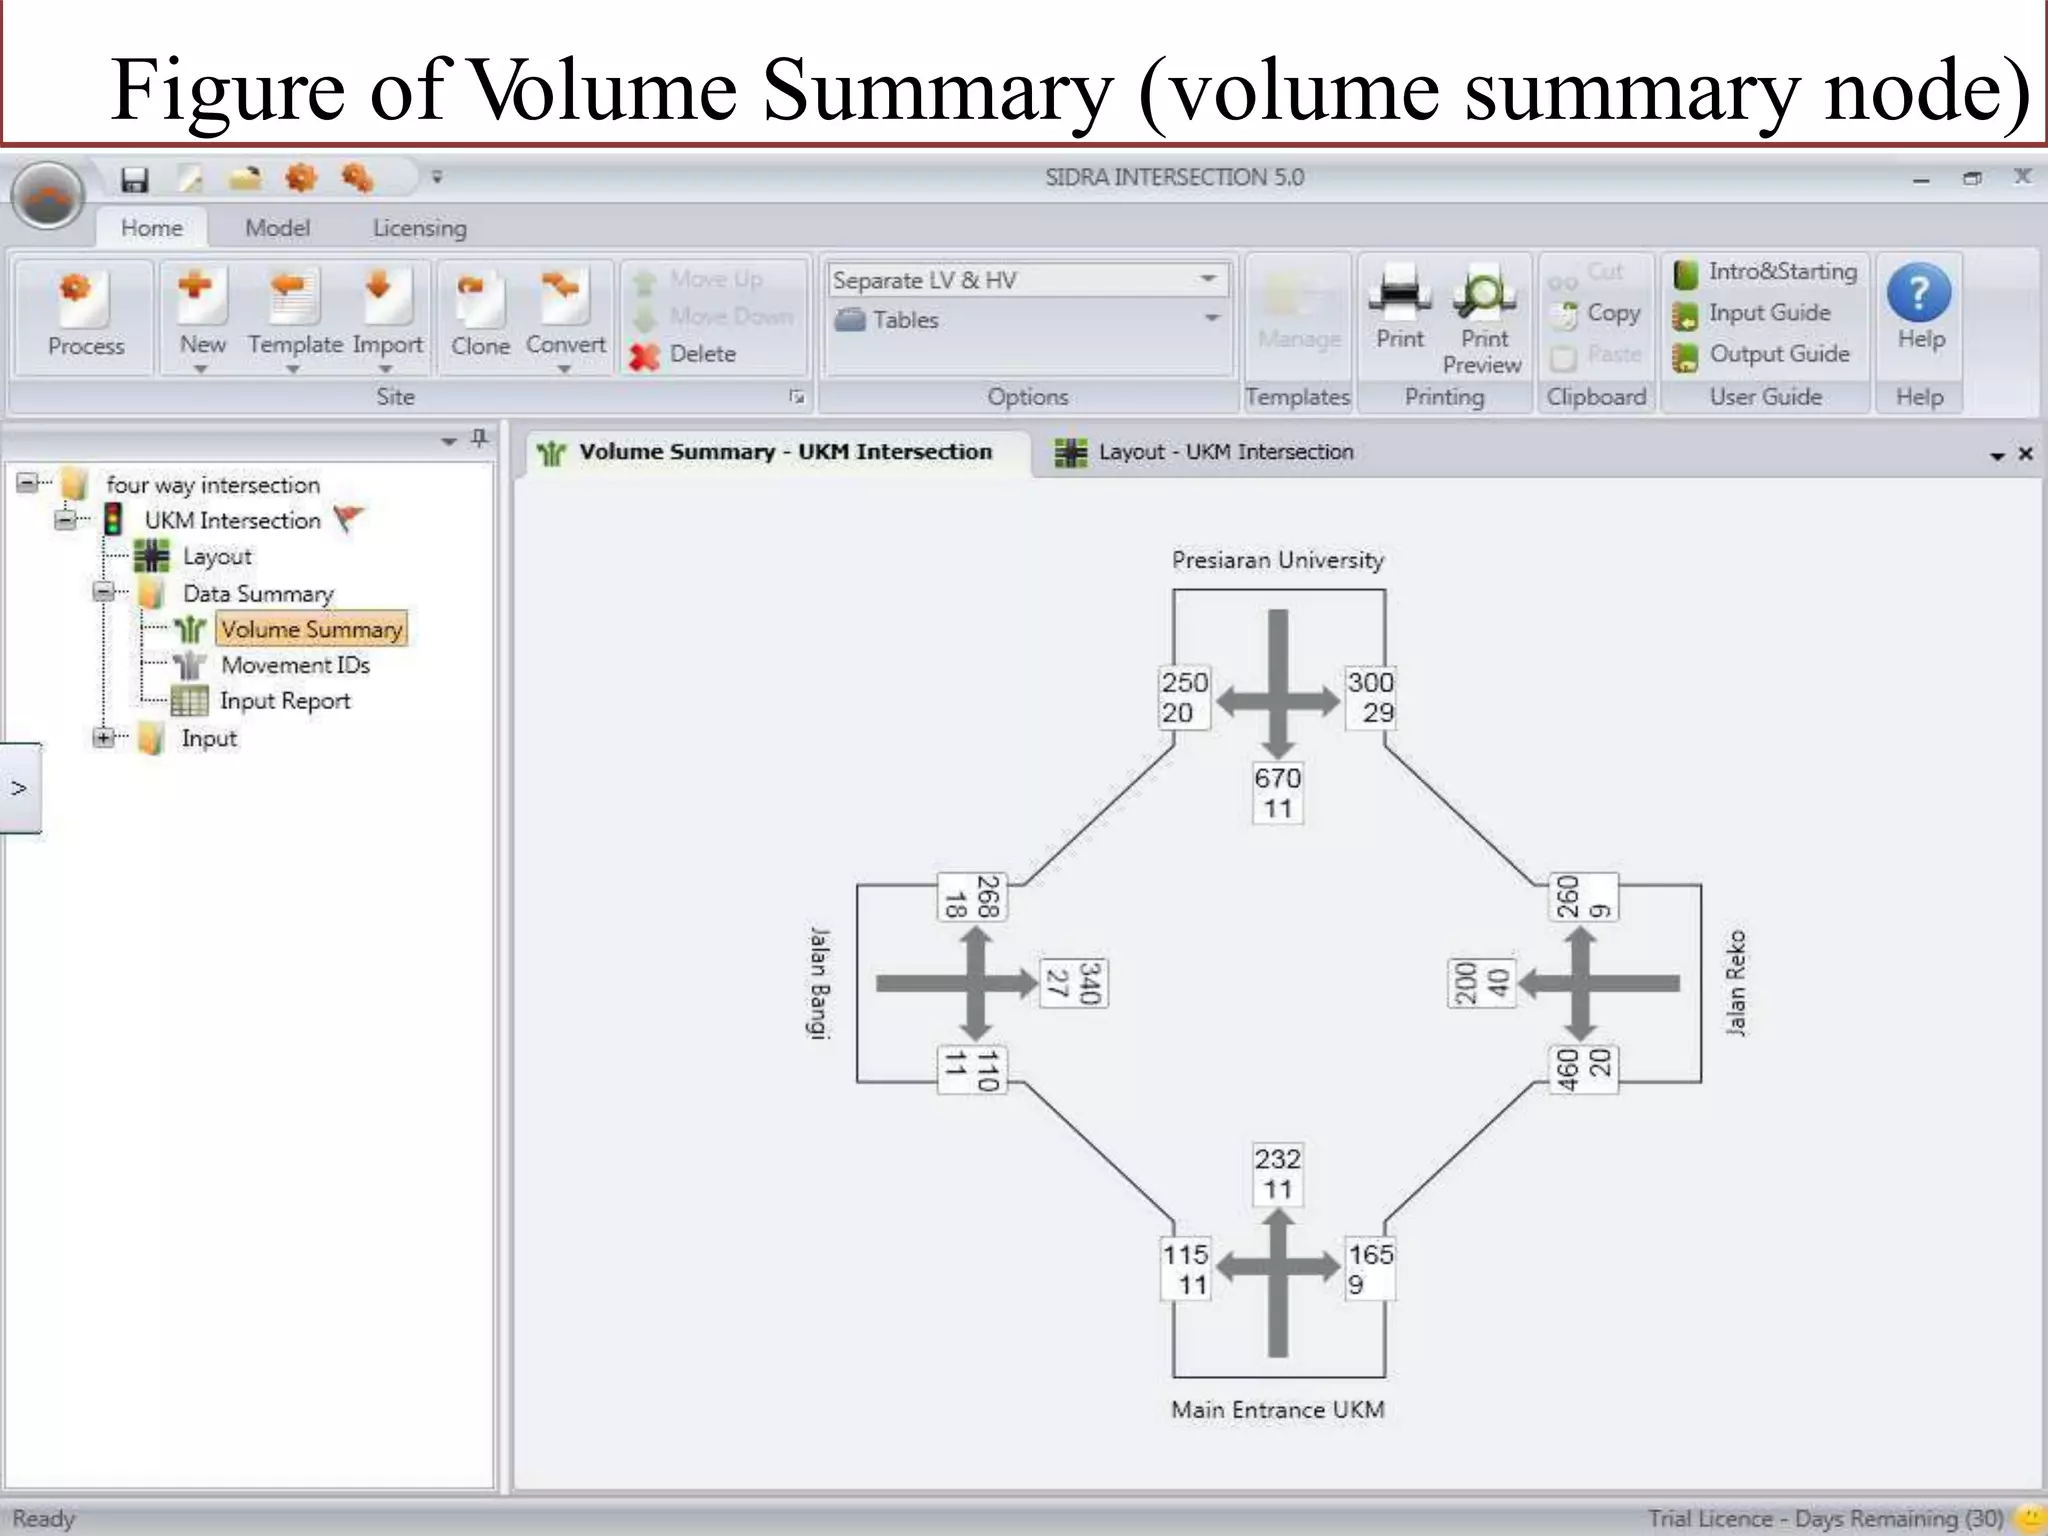Expand the Input folder node

pos(103,738)
